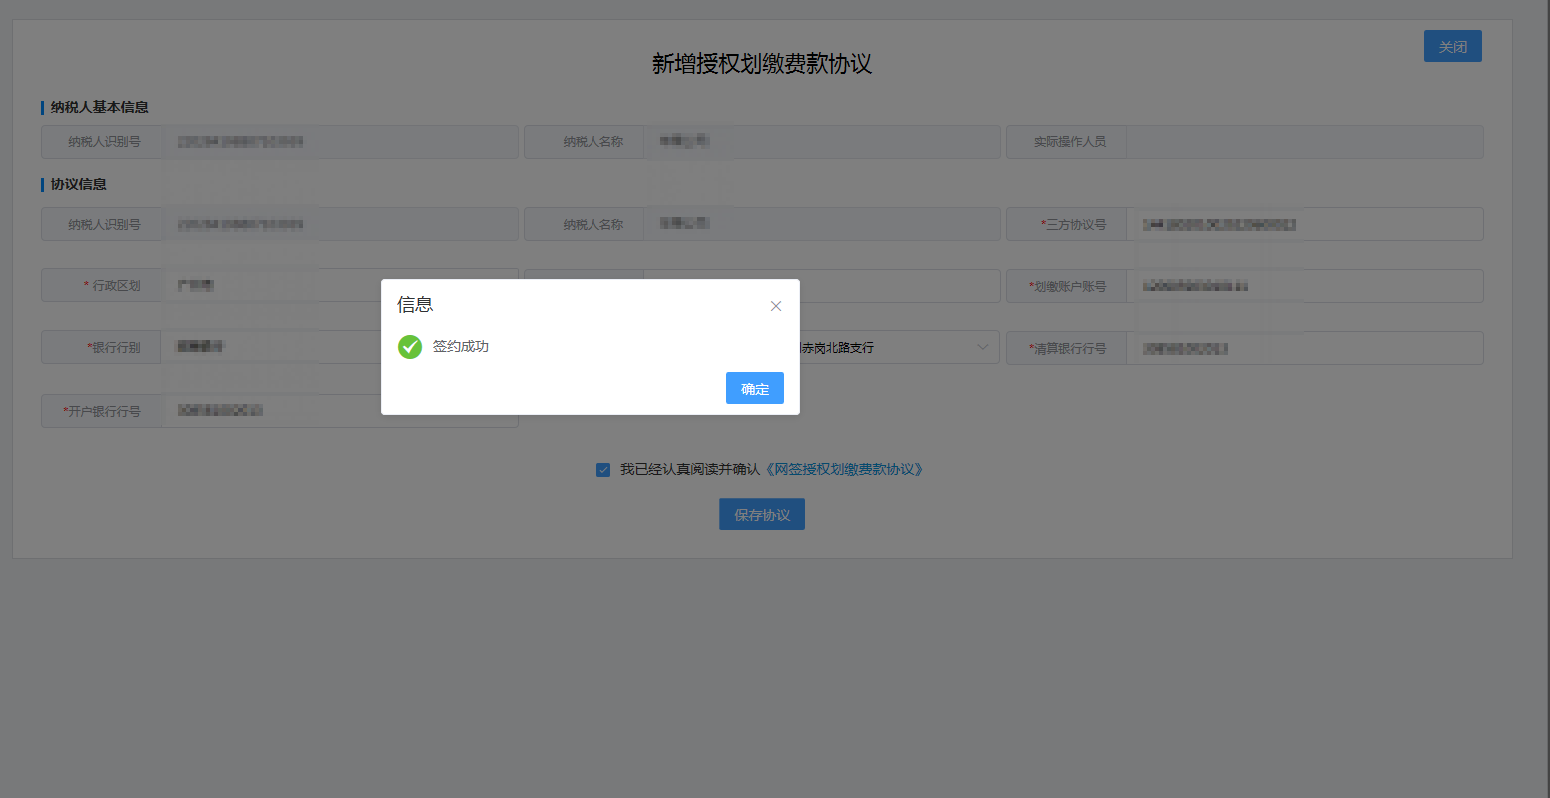Click the 划缴账户账号 input field
The width and height of the screenshot is (1550, 798).
click(x=1303, y=286)
